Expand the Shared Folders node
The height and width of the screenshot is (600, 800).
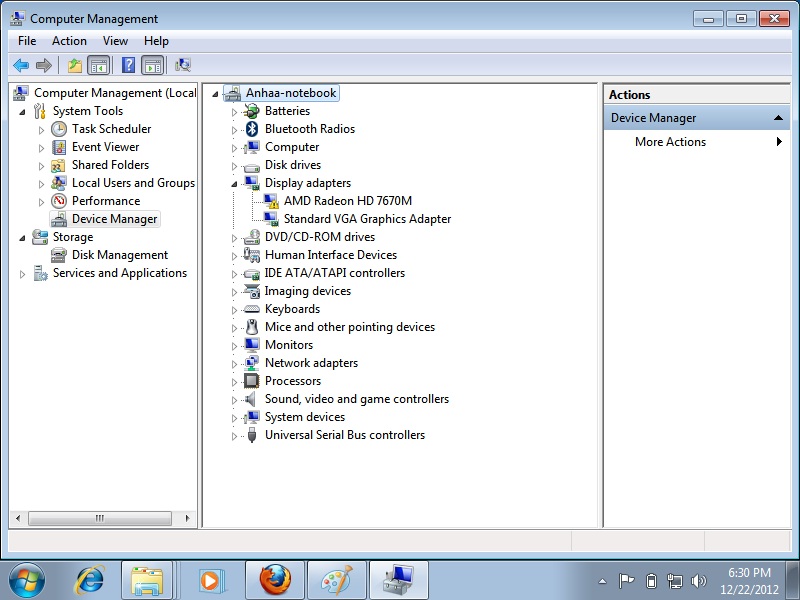[x=41, y=166]
